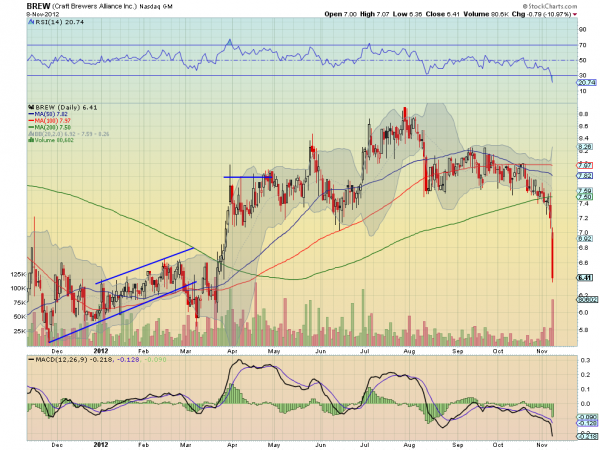
Task: Click the 6.92 price tag on the right axis
Action: (x=585, y=238)
